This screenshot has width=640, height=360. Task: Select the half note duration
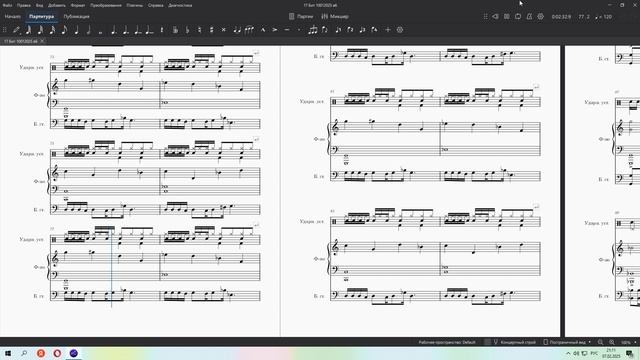[x=88, y=30]
